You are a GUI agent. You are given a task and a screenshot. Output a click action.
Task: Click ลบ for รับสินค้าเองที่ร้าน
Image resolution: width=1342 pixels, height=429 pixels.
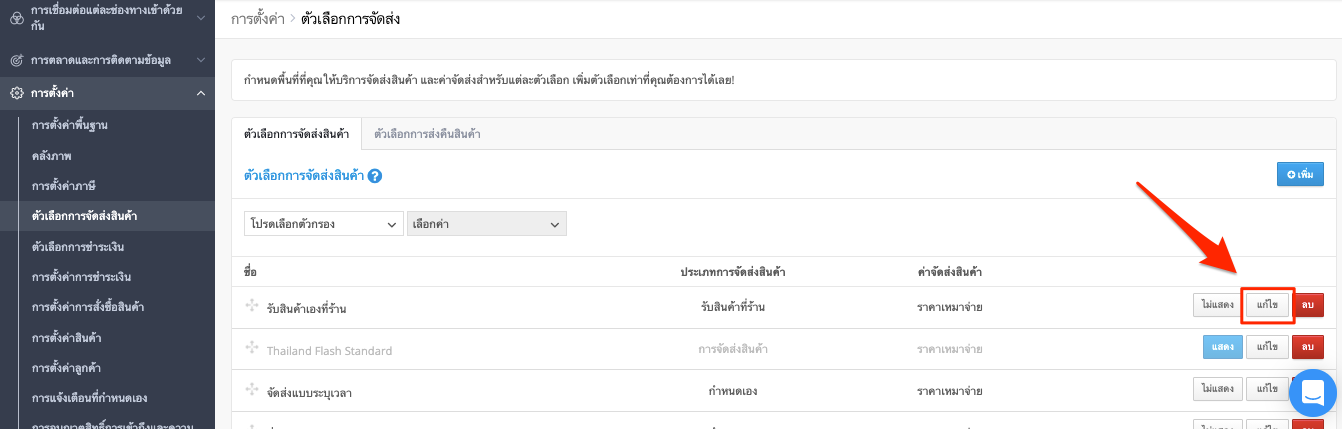pos(1308,305)
